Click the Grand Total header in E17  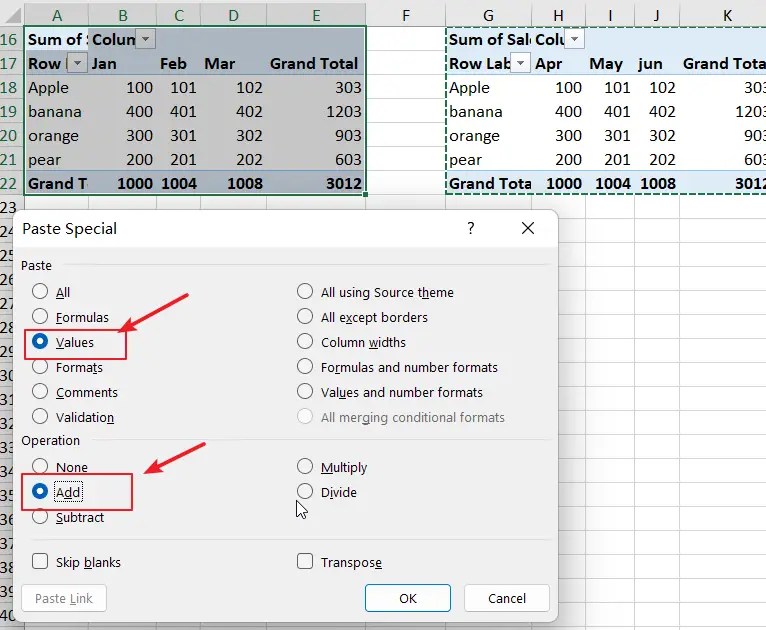[316, 63]
